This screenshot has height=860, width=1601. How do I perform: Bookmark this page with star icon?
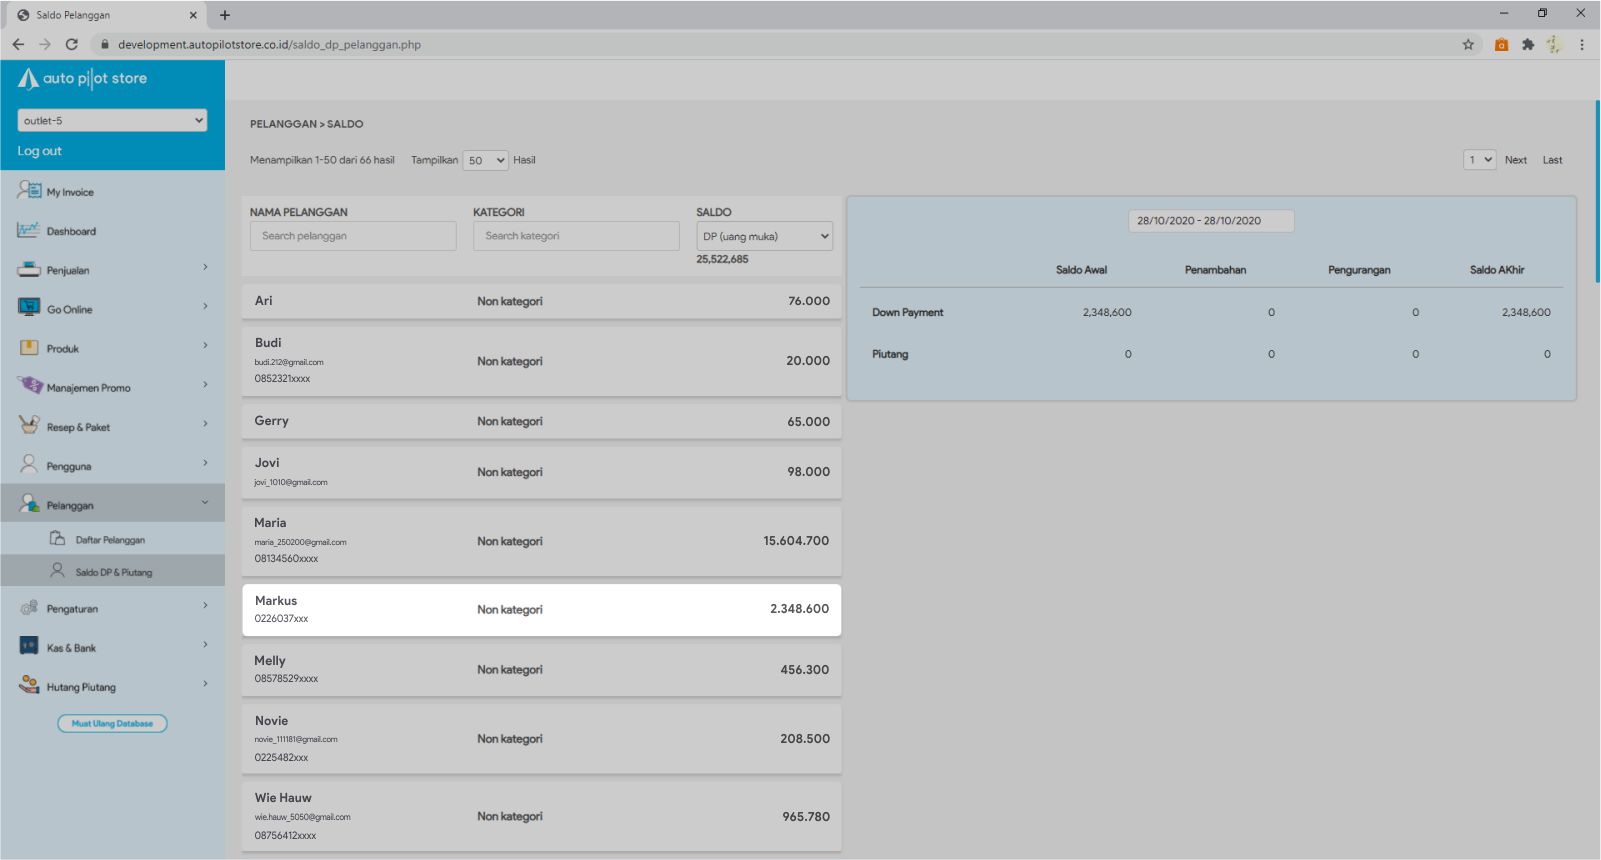coord(1468,44)
